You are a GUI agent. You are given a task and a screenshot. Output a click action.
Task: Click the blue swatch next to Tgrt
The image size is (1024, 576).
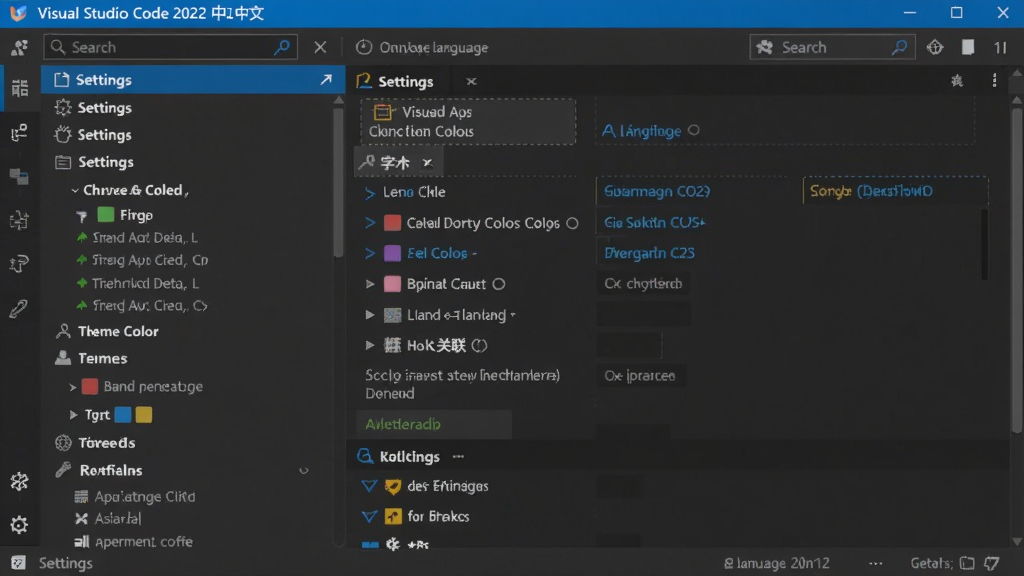[x=123, y=415]
